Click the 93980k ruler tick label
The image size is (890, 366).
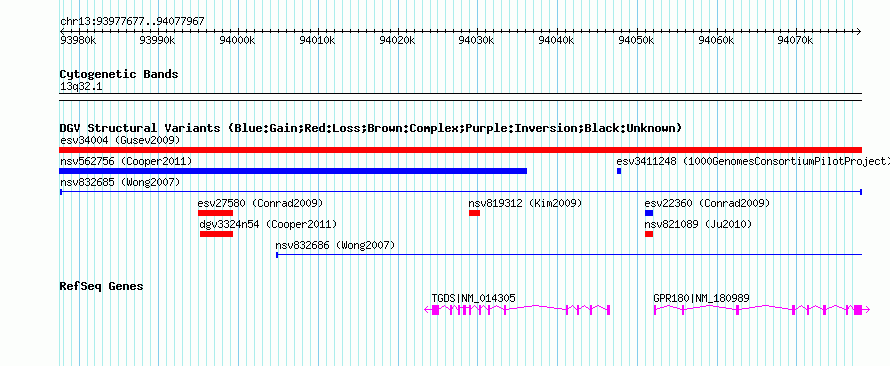tap(78, 41)
